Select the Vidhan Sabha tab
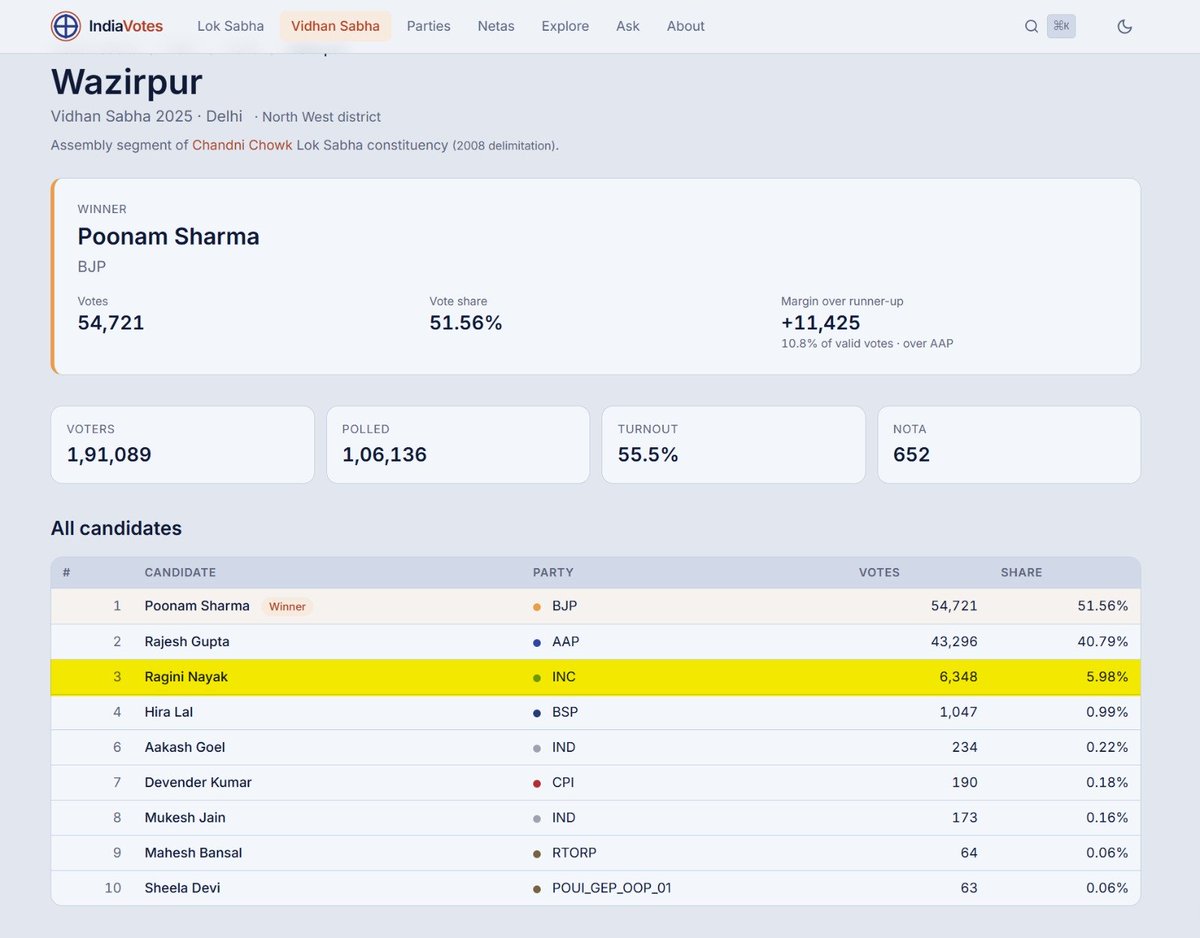1200x938 pixels. click(335, 26)
